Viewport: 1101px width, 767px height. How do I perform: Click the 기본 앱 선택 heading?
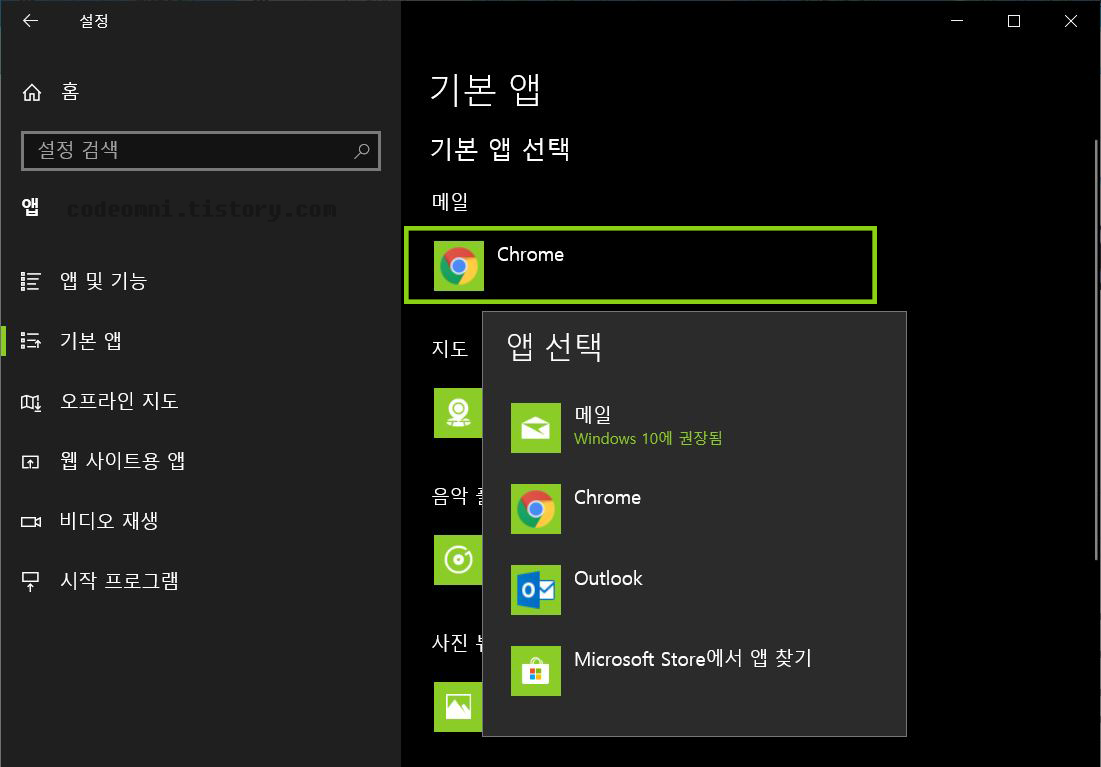point(499,149)
